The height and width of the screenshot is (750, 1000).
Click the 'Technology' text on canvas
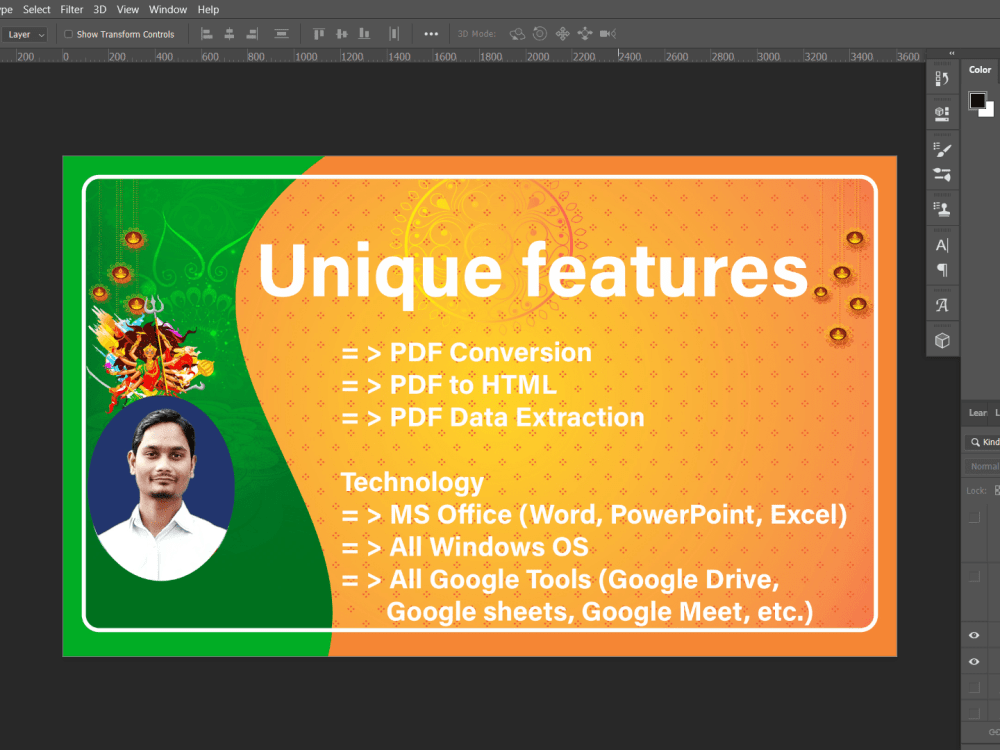(412, 483)
